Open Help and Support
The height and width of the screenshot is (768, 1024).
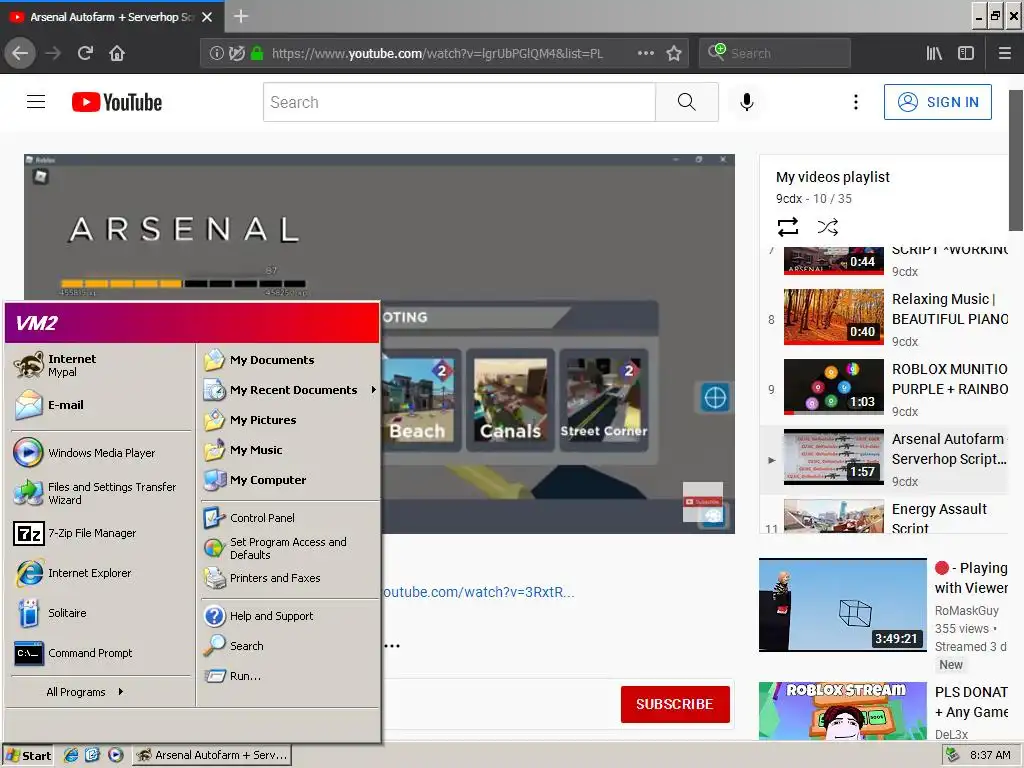click(x=290, y=616)
